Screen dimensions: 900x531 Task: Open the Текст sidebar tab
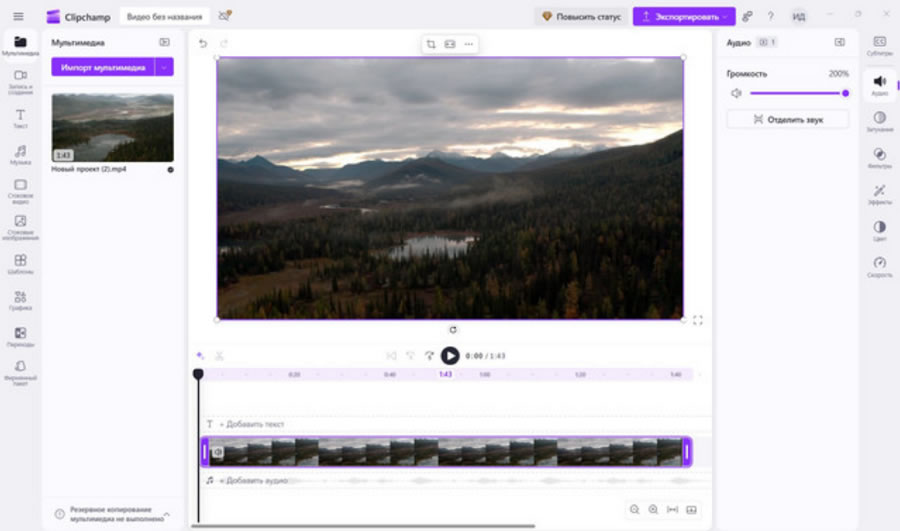[20, 119]
